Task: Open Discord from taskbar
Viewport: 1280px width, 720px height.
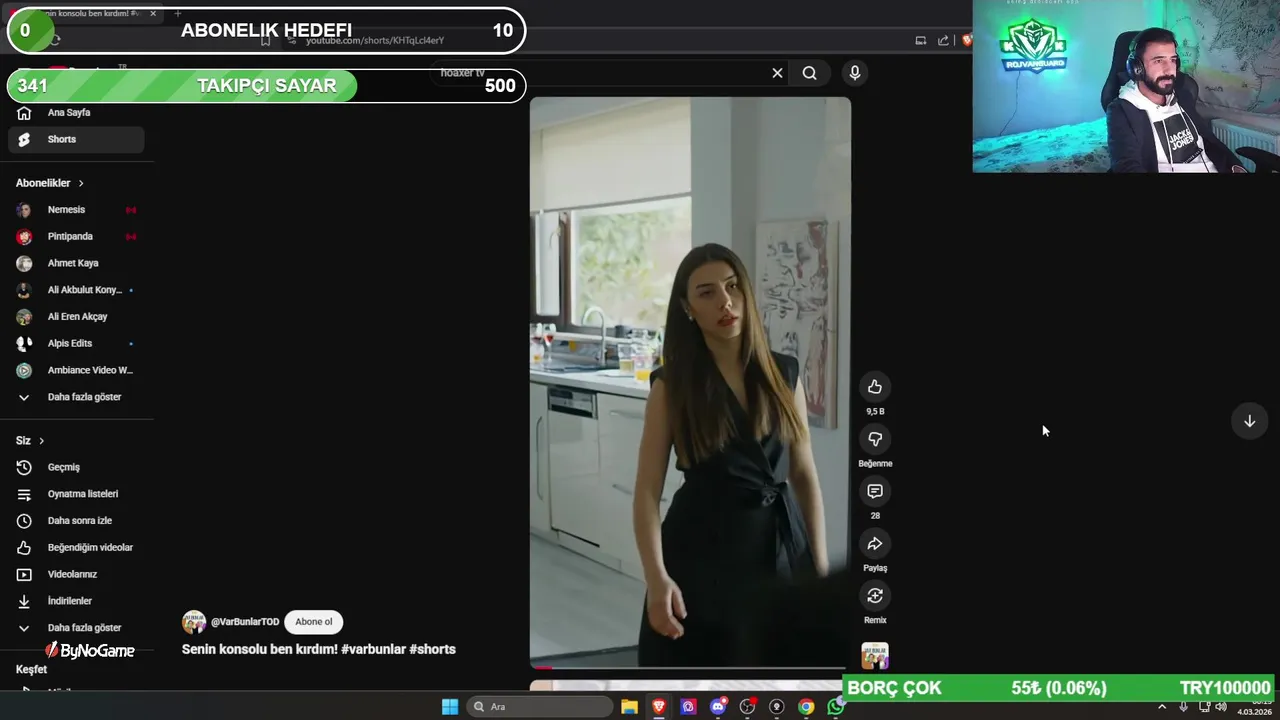Action: 718,707
